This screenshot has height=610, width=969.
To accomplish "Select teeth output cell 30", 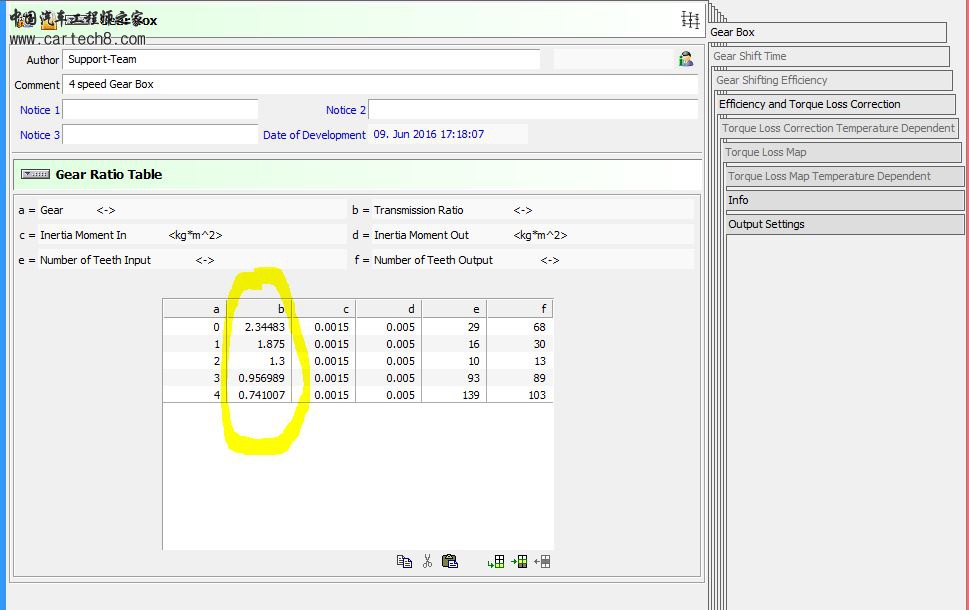I will (520, 344).
